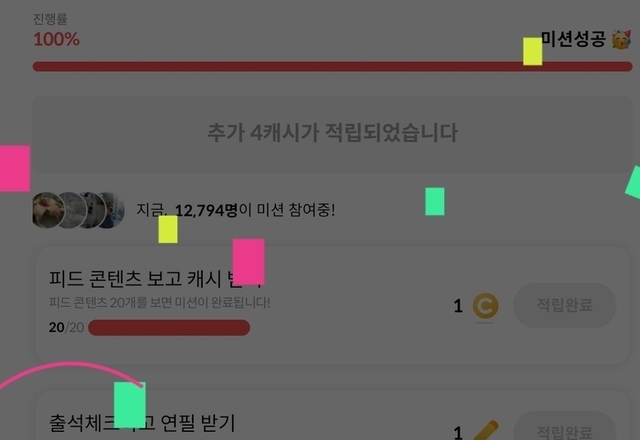Tap the pencil reward icon
640x440 pixels.
(x=486, y=431)
